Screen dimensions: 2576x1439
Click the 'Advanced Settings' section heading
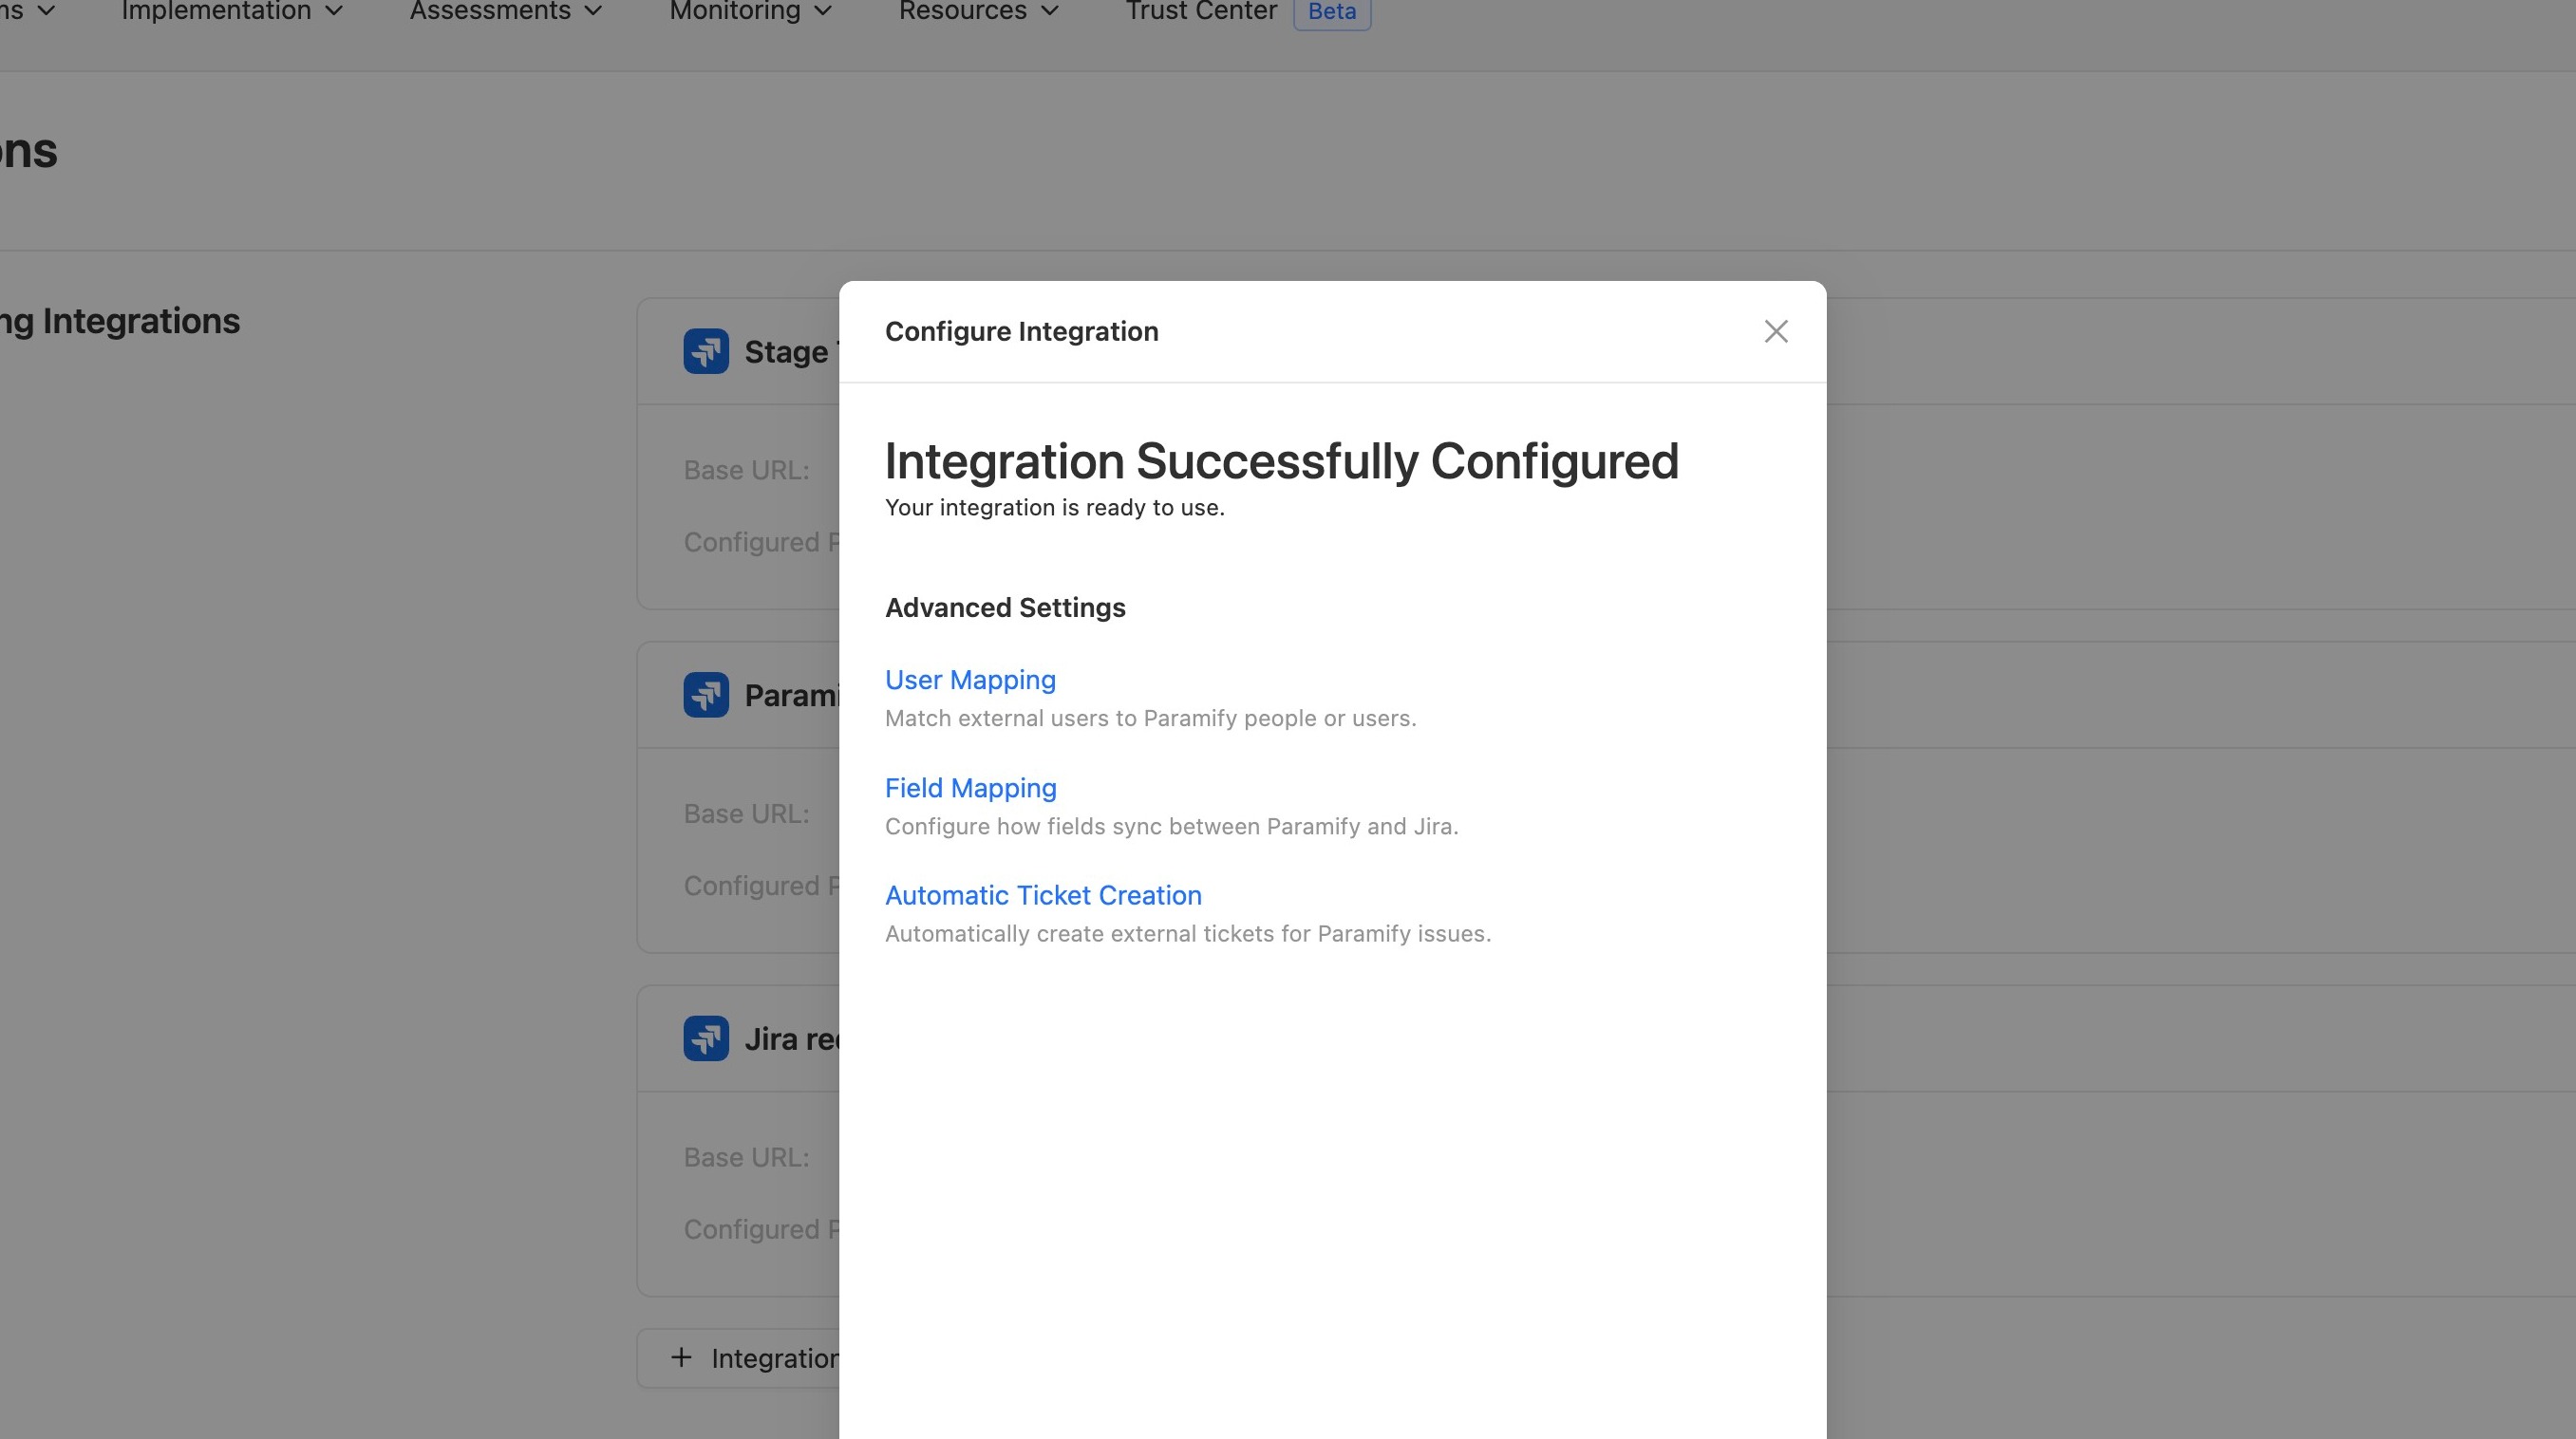pos(1005,608)
